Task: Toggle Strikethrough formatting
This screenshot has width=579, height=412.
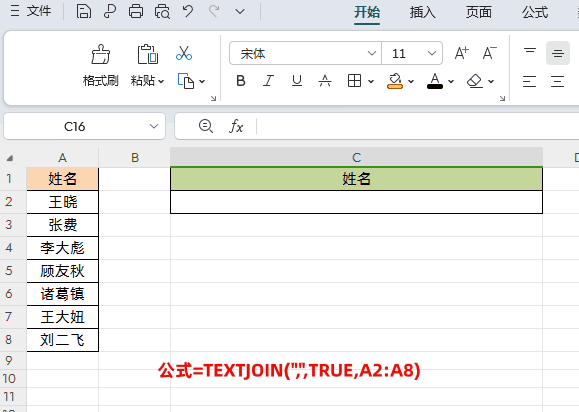Action: 325,80
